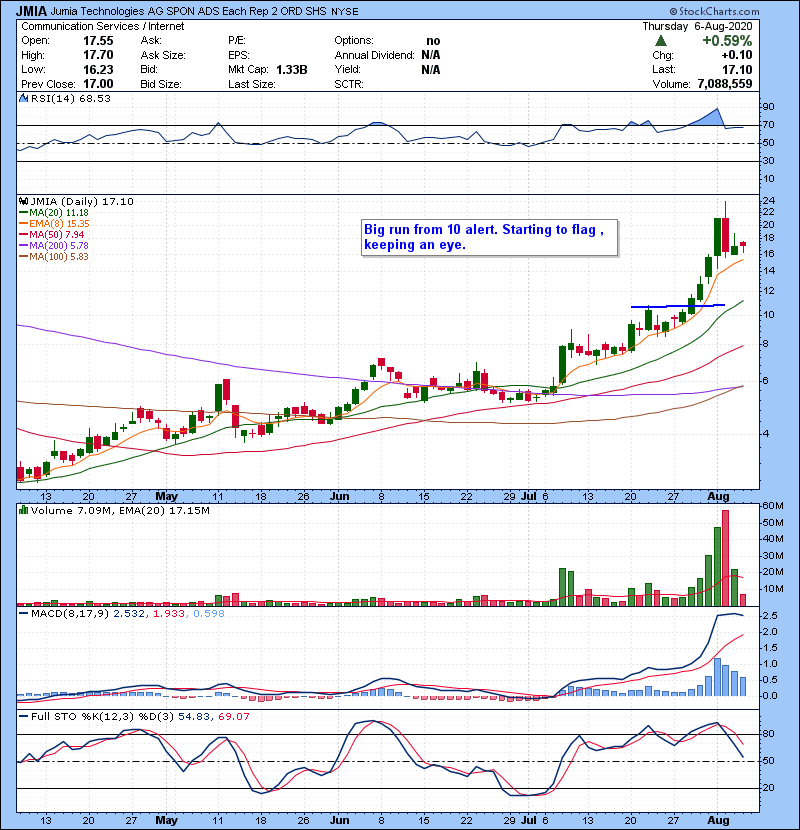Viewport: 800px width, 830px height.
Task: Click the Options value no
Action: 433,41
